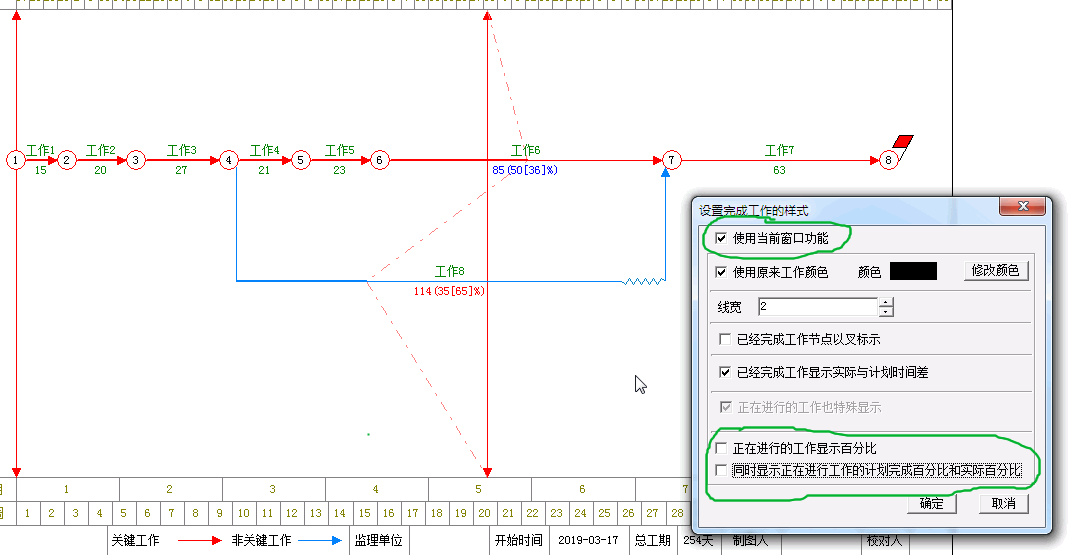Toggle the 使用原来工作颜色 checkbox

pyautogui.click(x=722, y=272)
